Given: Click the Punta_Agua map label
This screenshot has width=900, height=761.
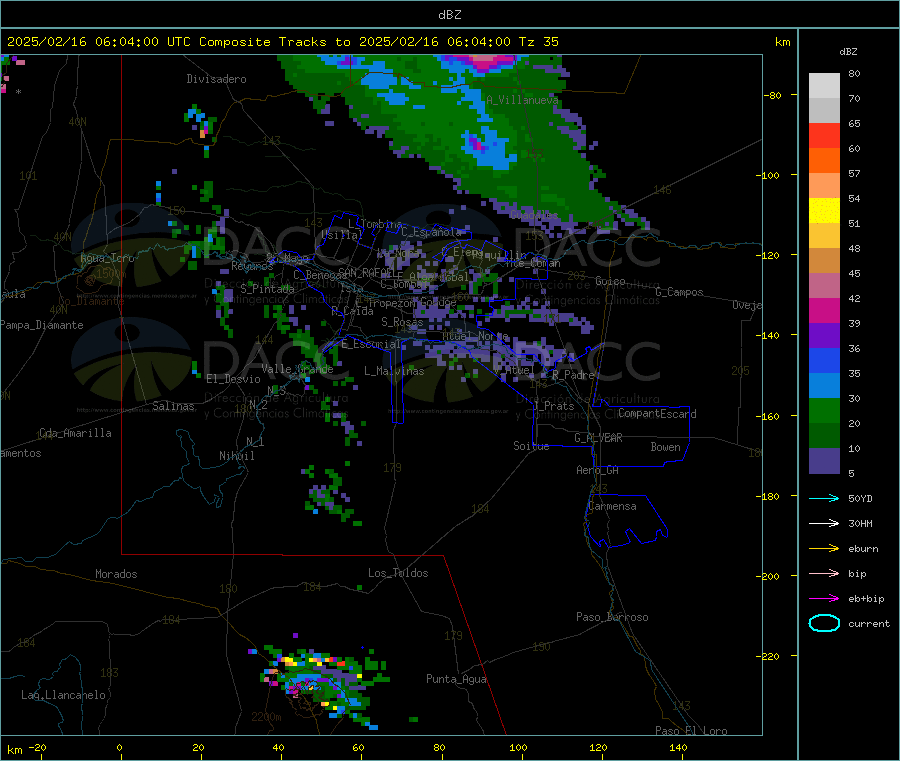Looking at the screenshot, I should tap(456, 679).
